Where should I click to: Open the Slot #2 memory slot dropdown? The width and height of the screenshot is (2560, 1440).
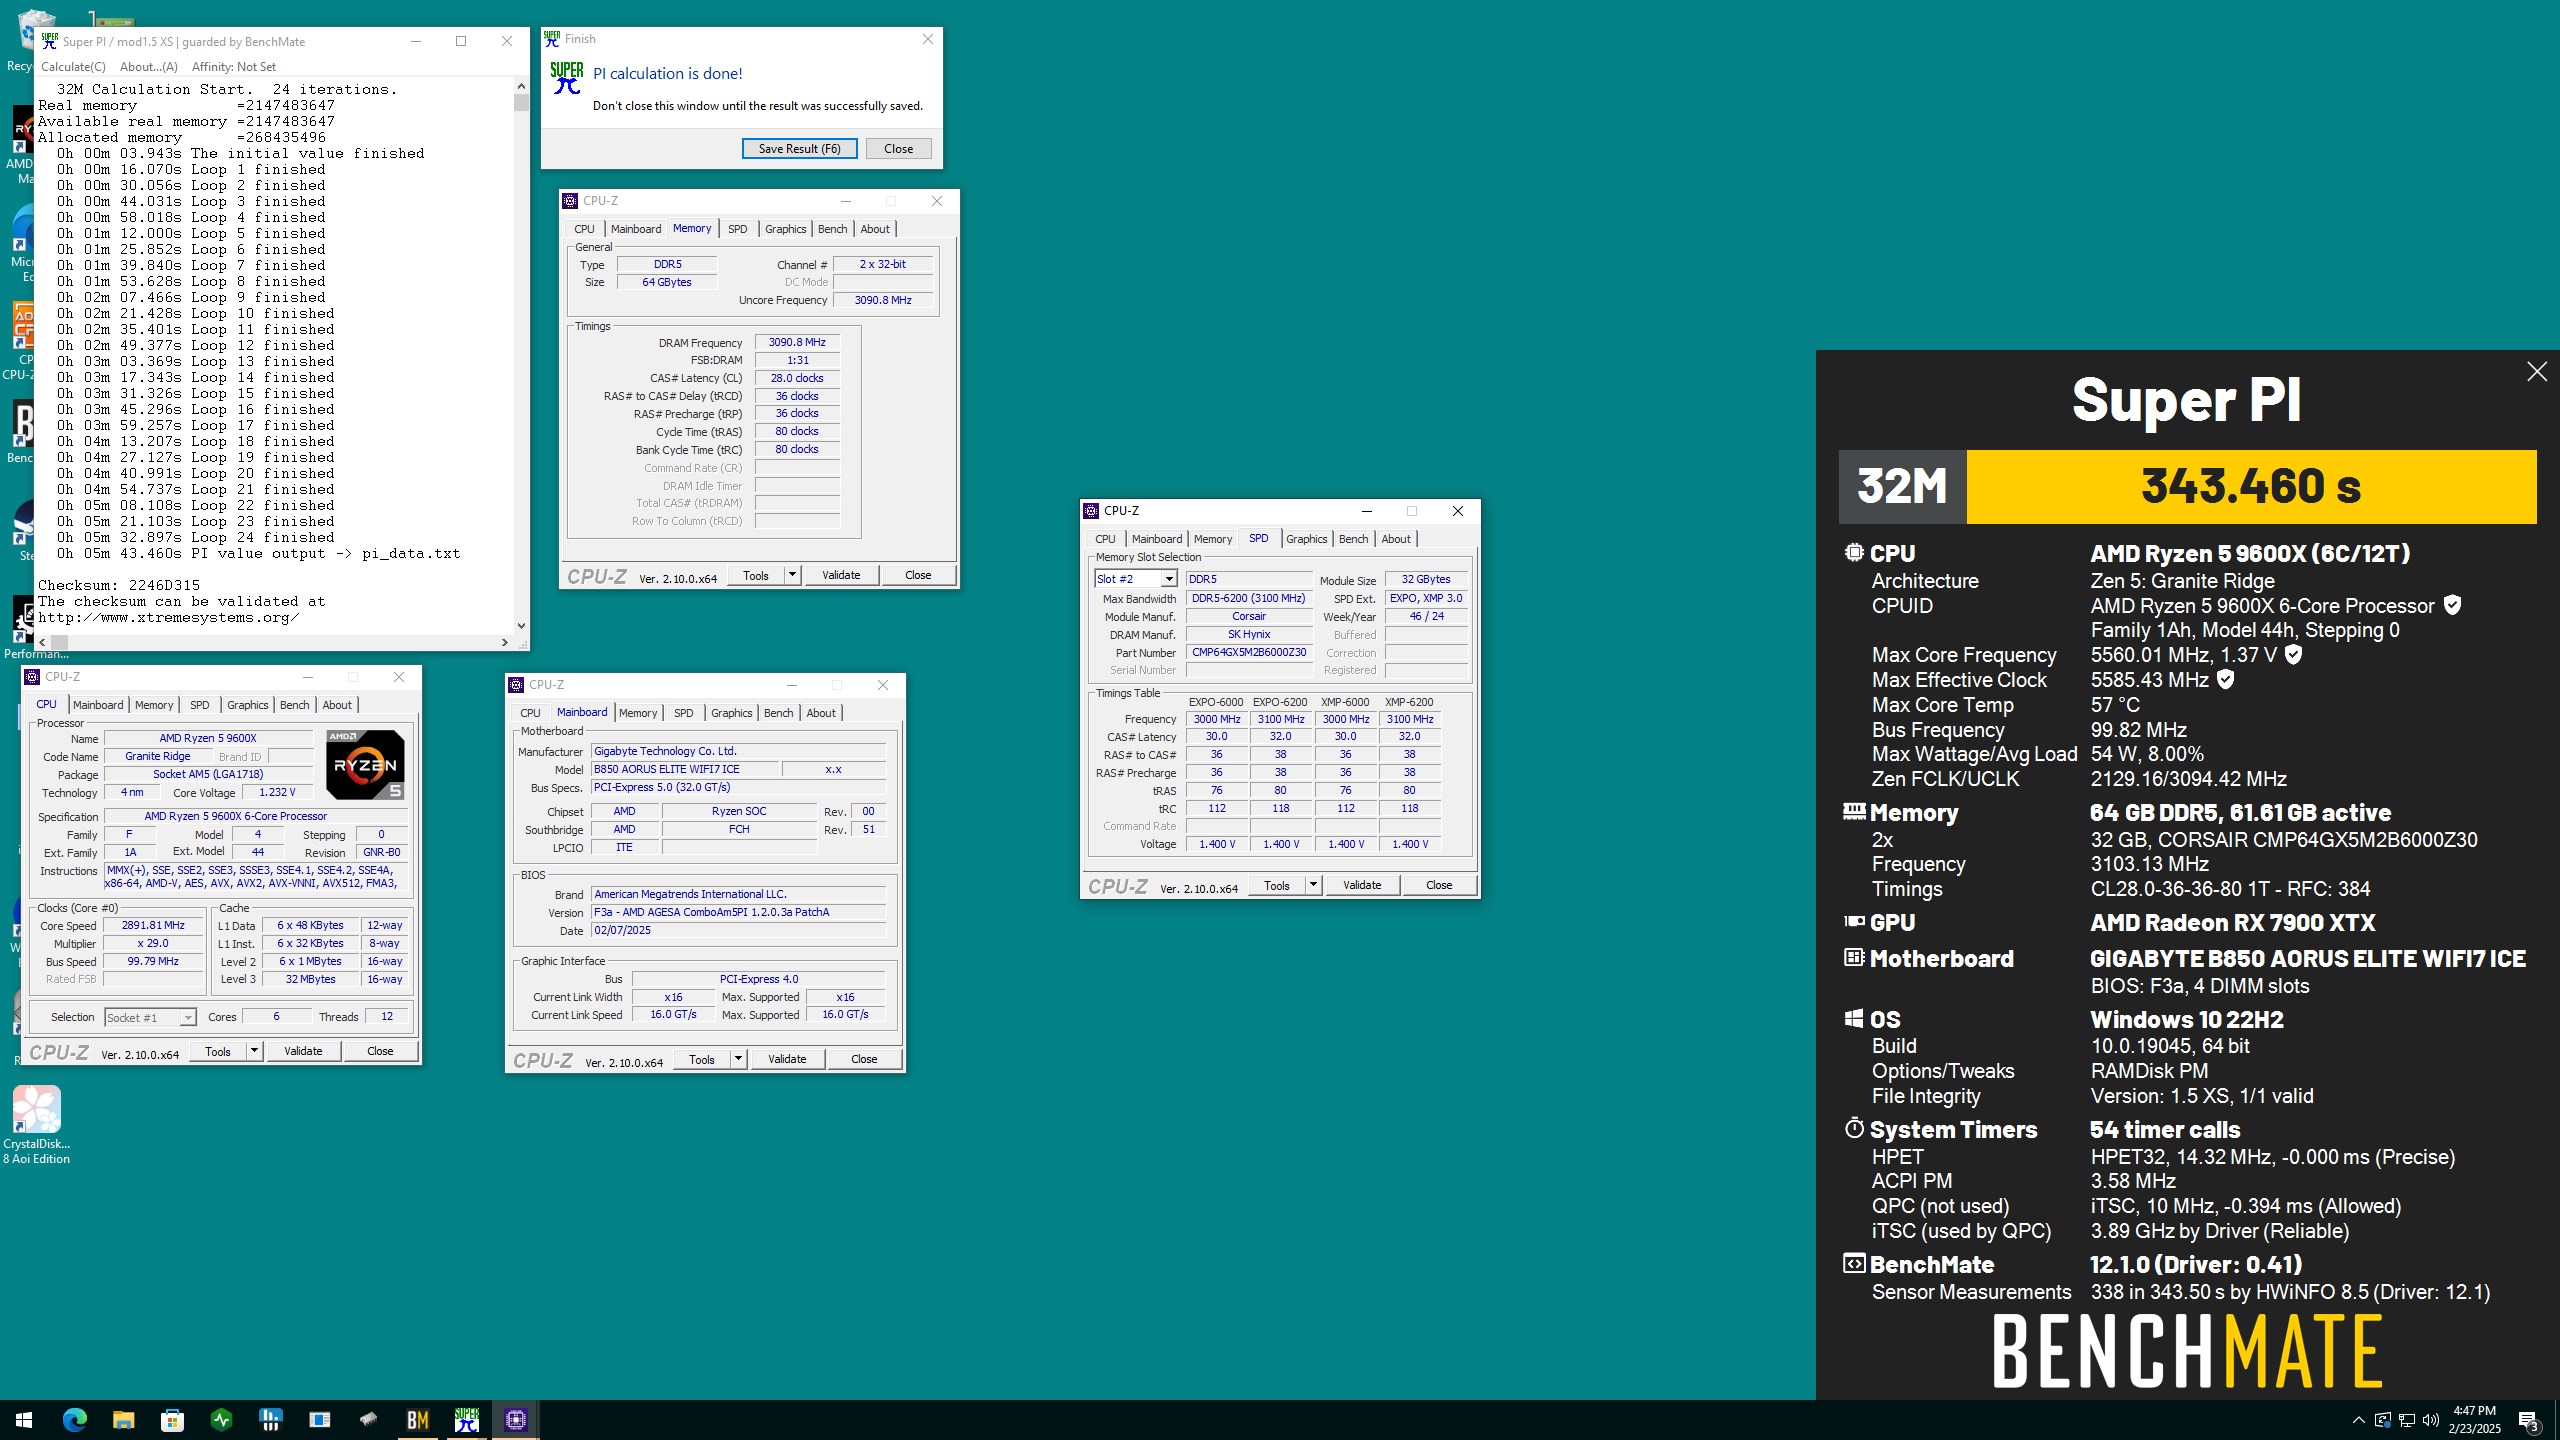pyautogui.click(x=1136, y=579)
